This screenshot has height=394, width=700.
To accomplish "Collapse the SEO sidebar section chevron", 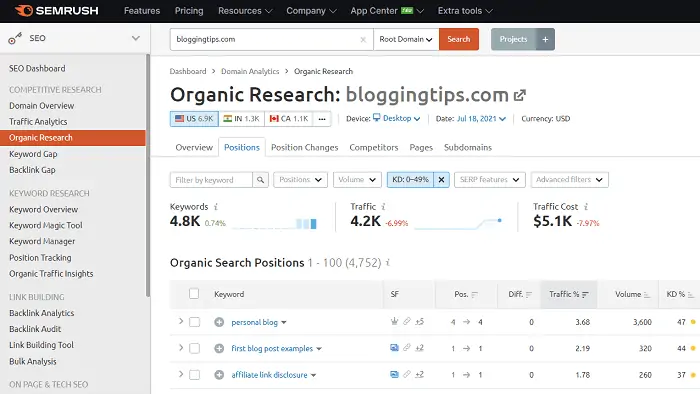I will point(136,38).
